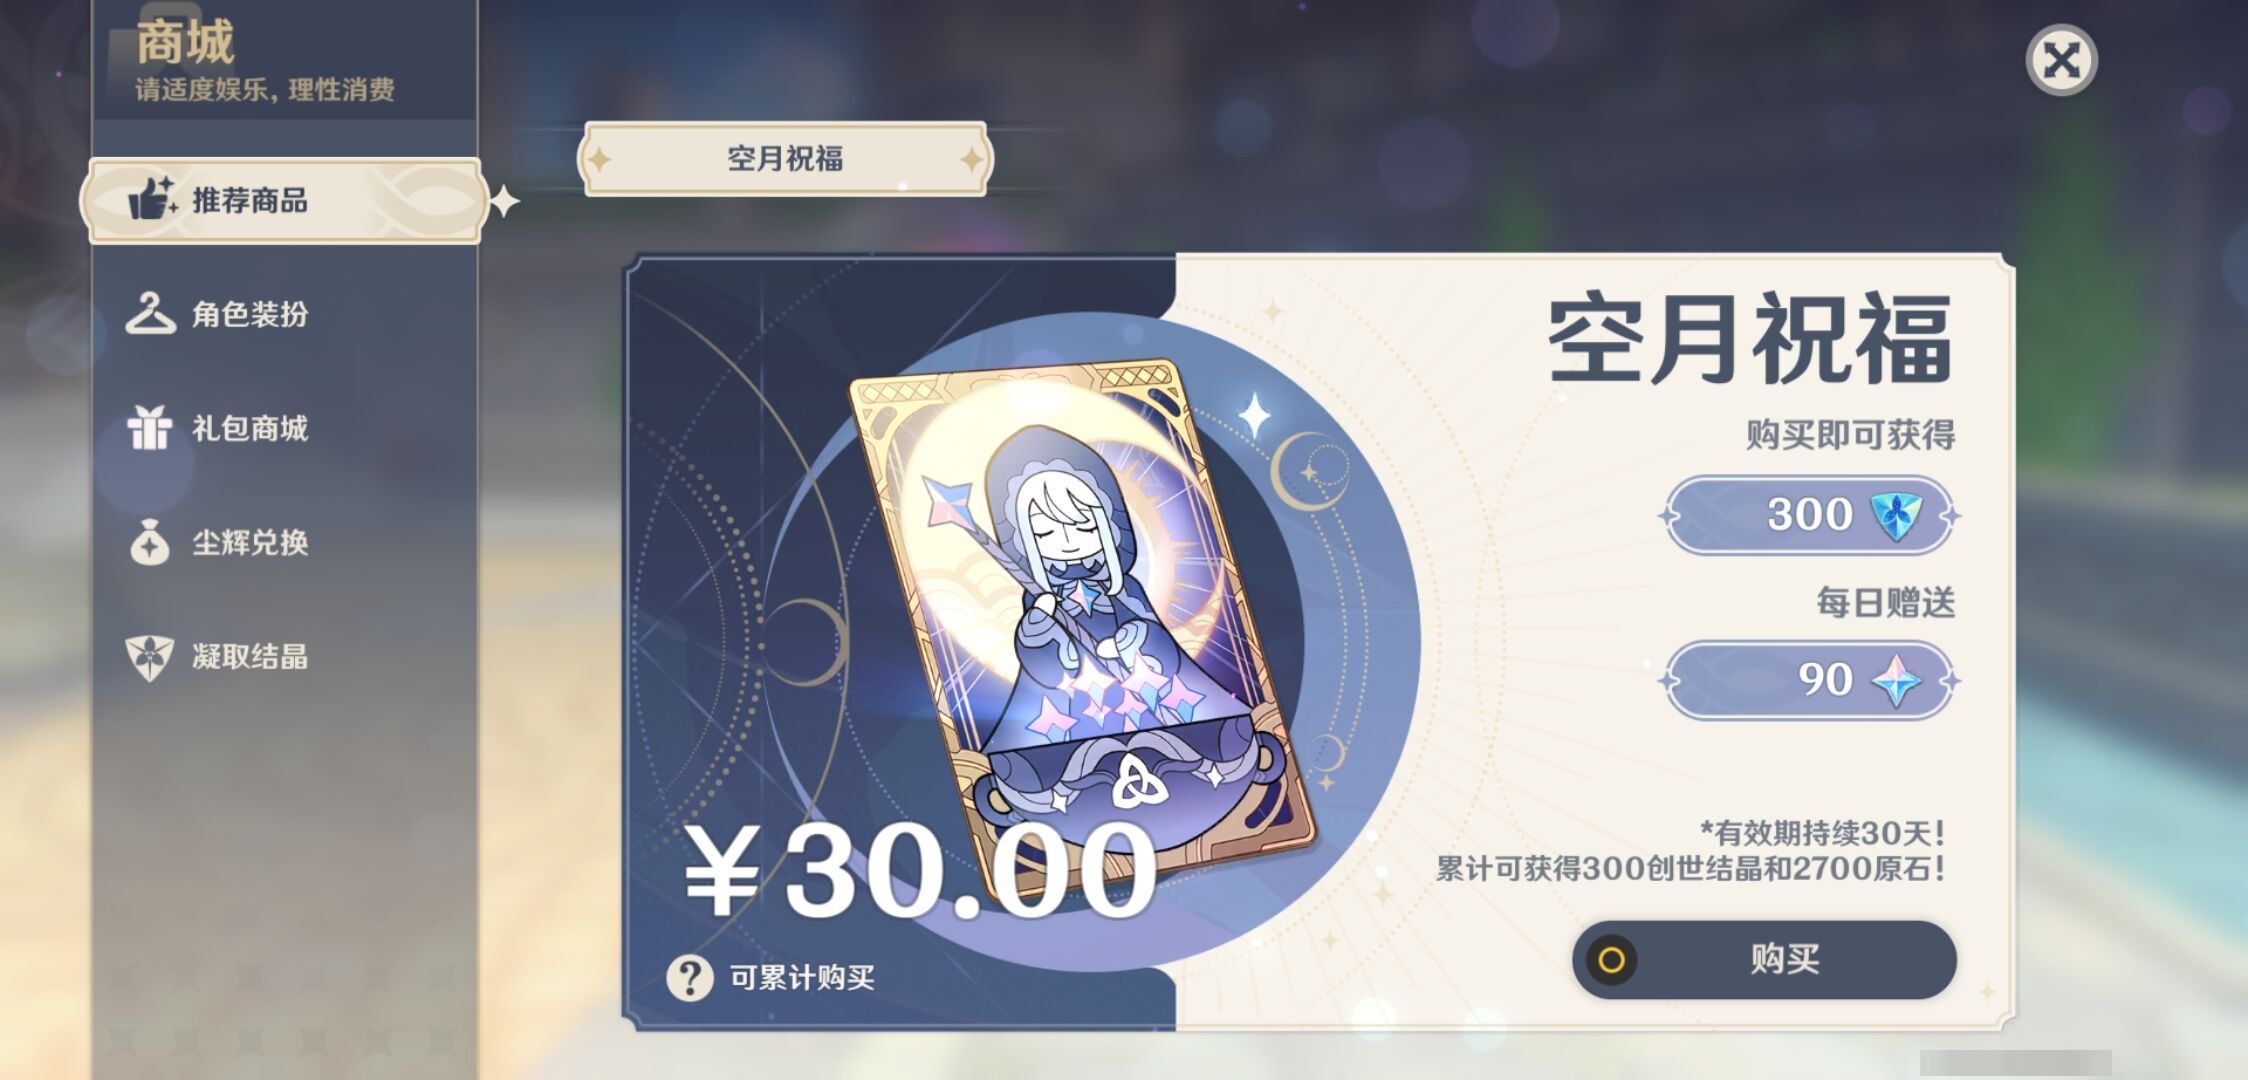Select the 推荐商品 sidebar tab
This screenshot has height=1080, width=2248.
click(285, 200)
